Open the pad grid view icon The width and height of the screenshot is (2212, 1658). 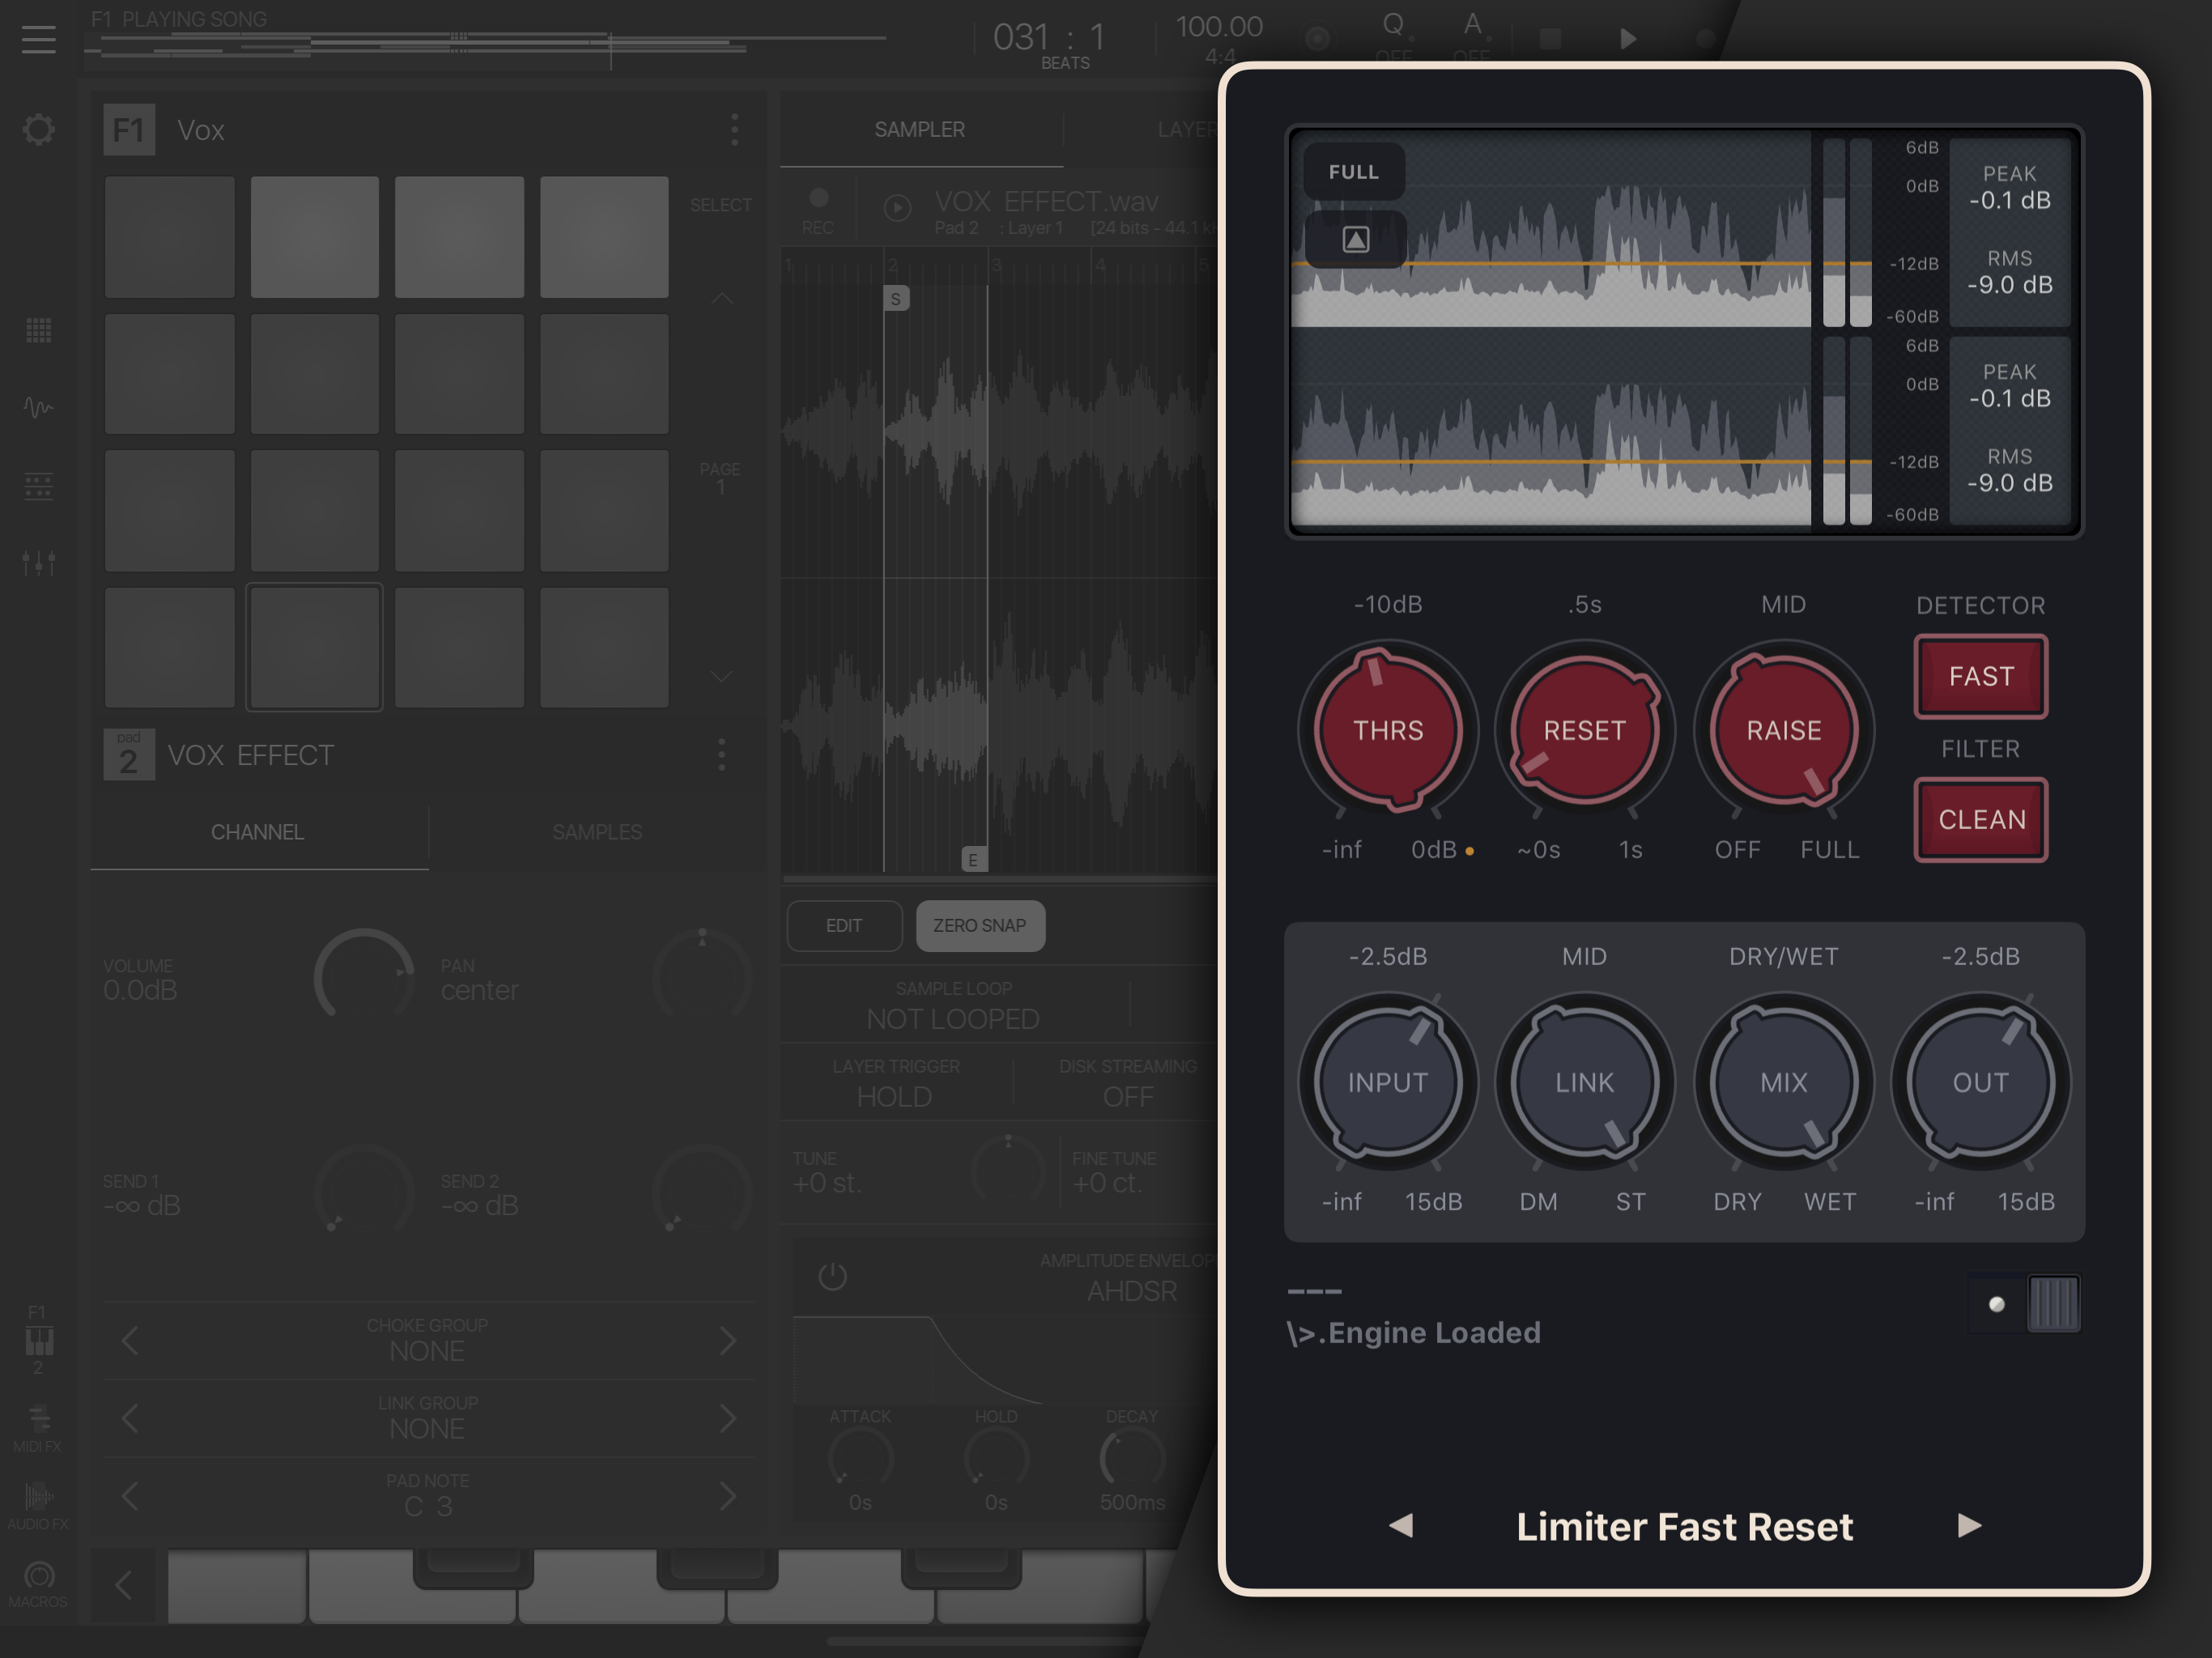(38, 330)
